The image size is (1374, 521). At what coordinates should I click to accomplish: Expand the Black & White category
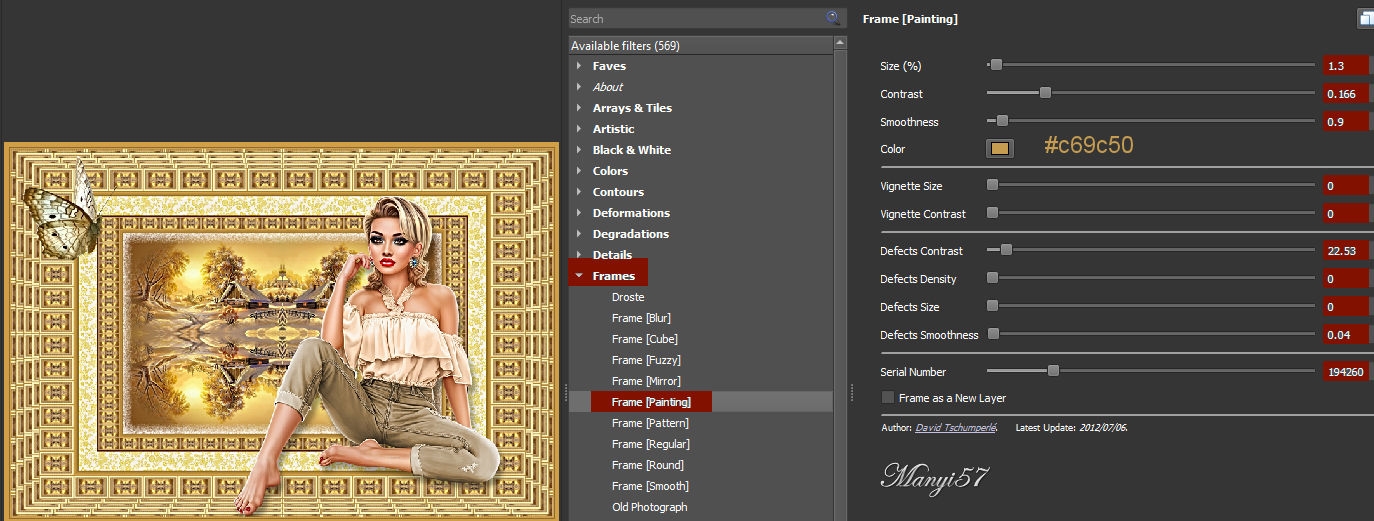pyautogui.click(x=579, y=150)
